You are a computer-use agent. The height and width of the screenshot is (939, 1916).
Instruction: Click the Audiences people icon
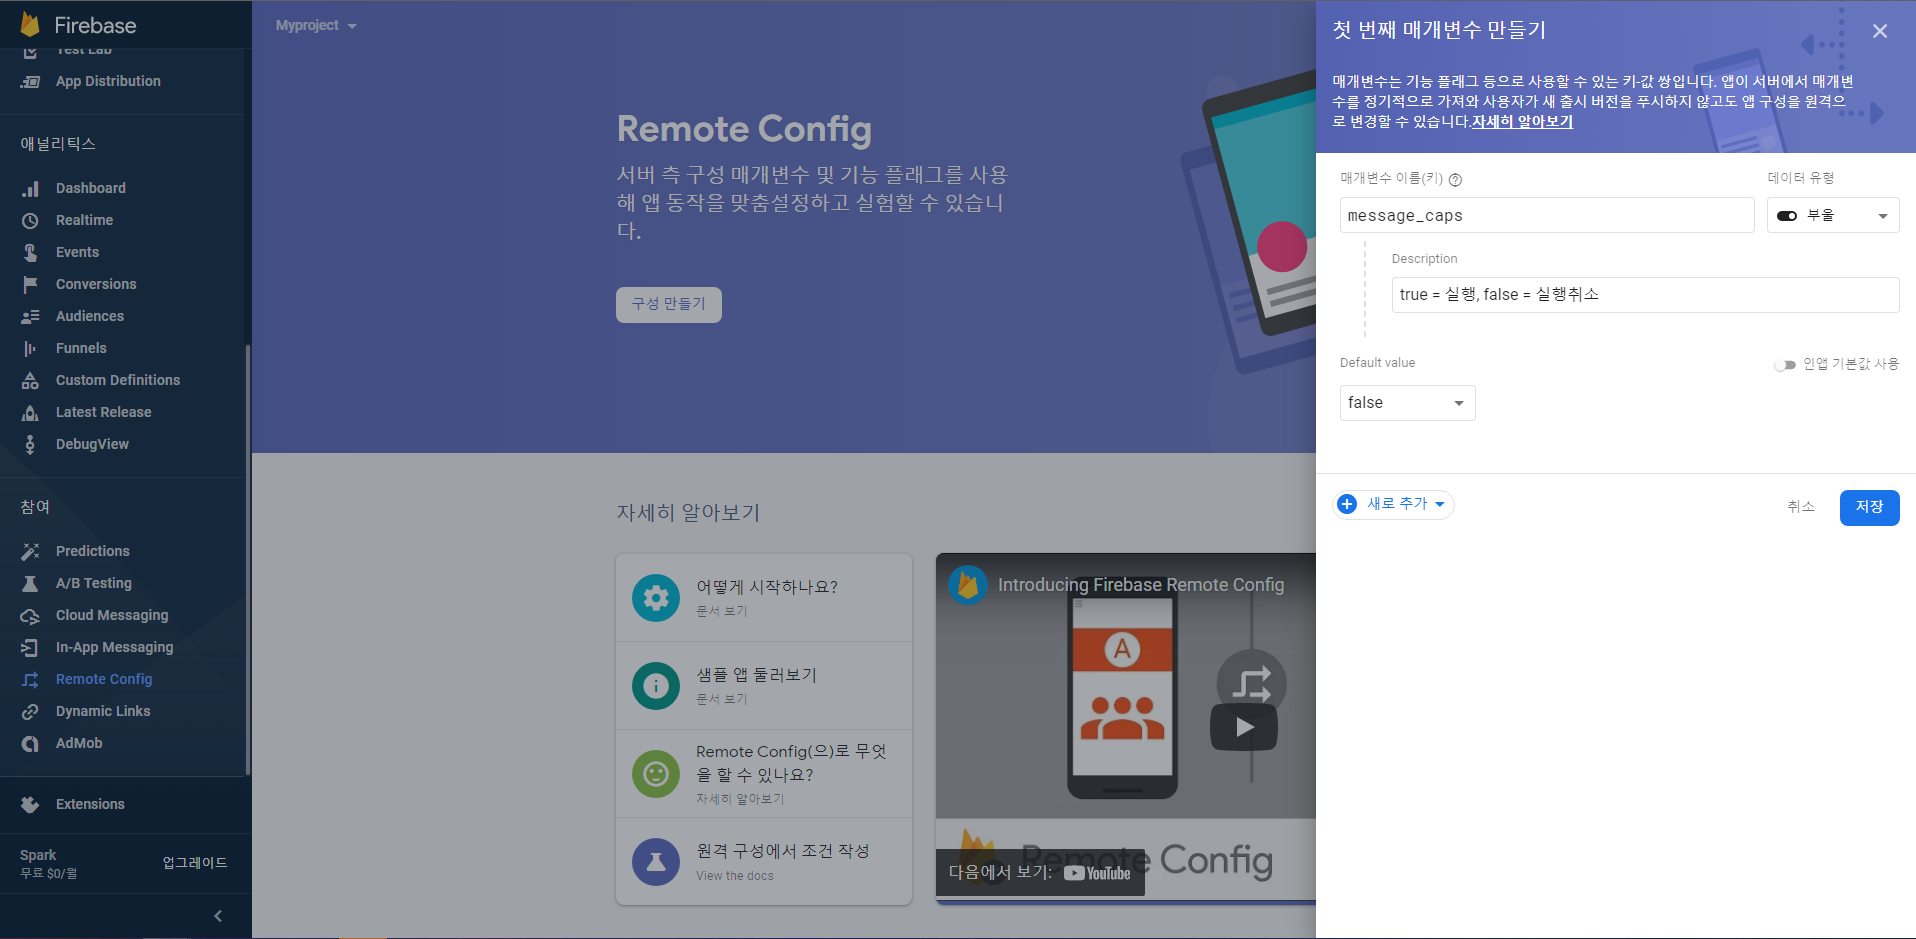point(31,316)
